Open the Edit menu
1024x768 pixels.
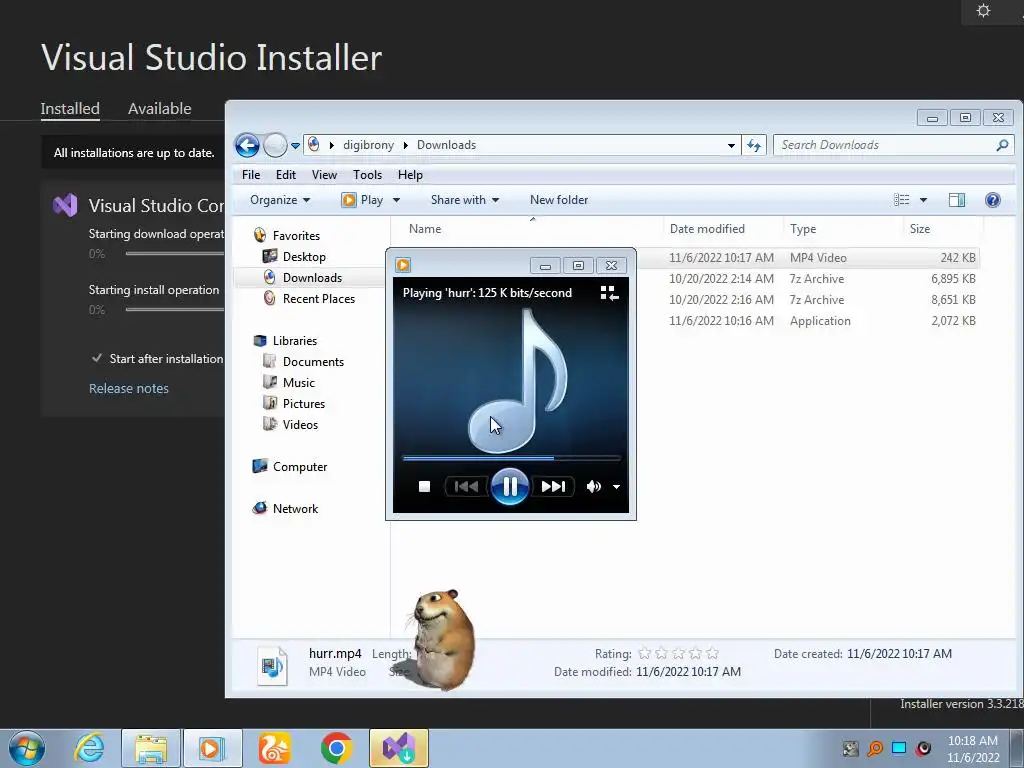[285, 175]
